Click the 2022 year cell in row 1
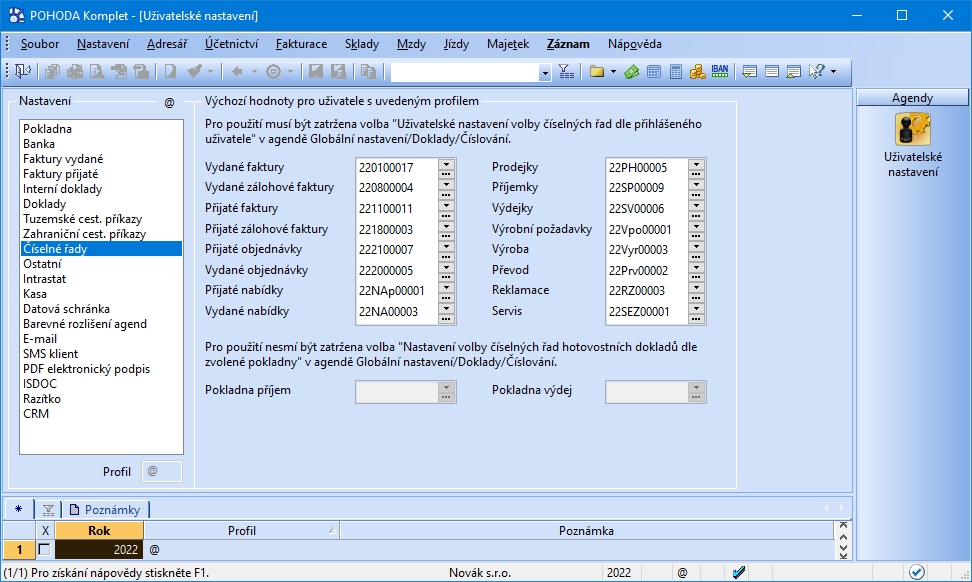The image size is (972, 582). 99,549
